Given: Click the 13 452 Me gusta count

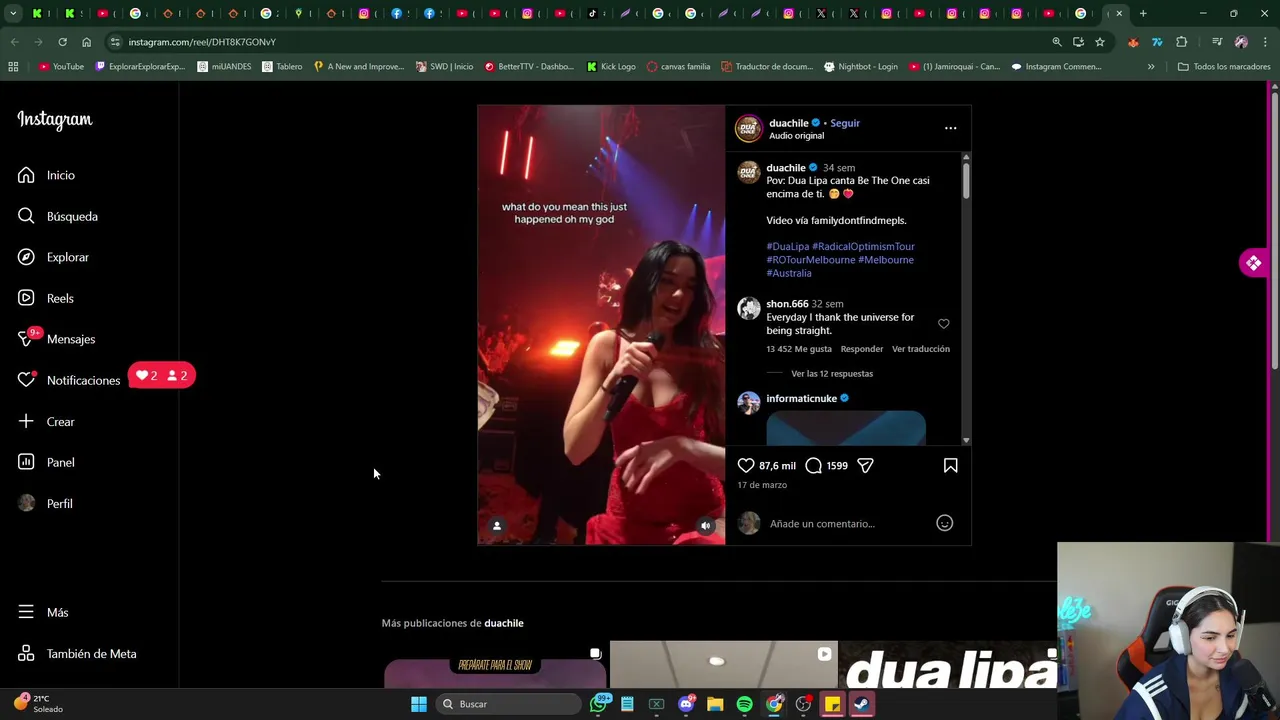Looking at the screenshot, I should tap(799, 349).
